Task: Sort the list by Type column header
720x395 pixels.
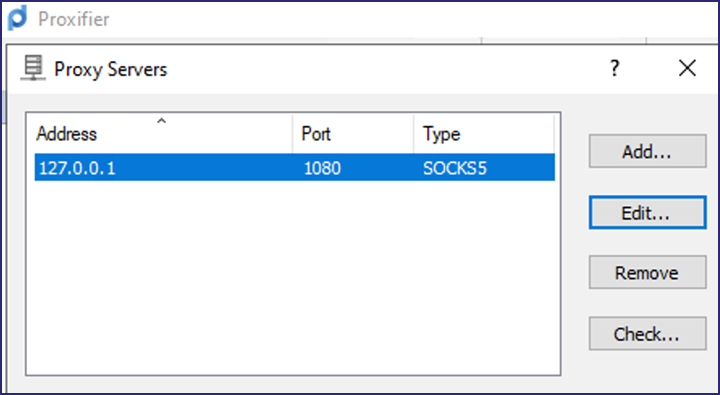Action: click(484, 134)
